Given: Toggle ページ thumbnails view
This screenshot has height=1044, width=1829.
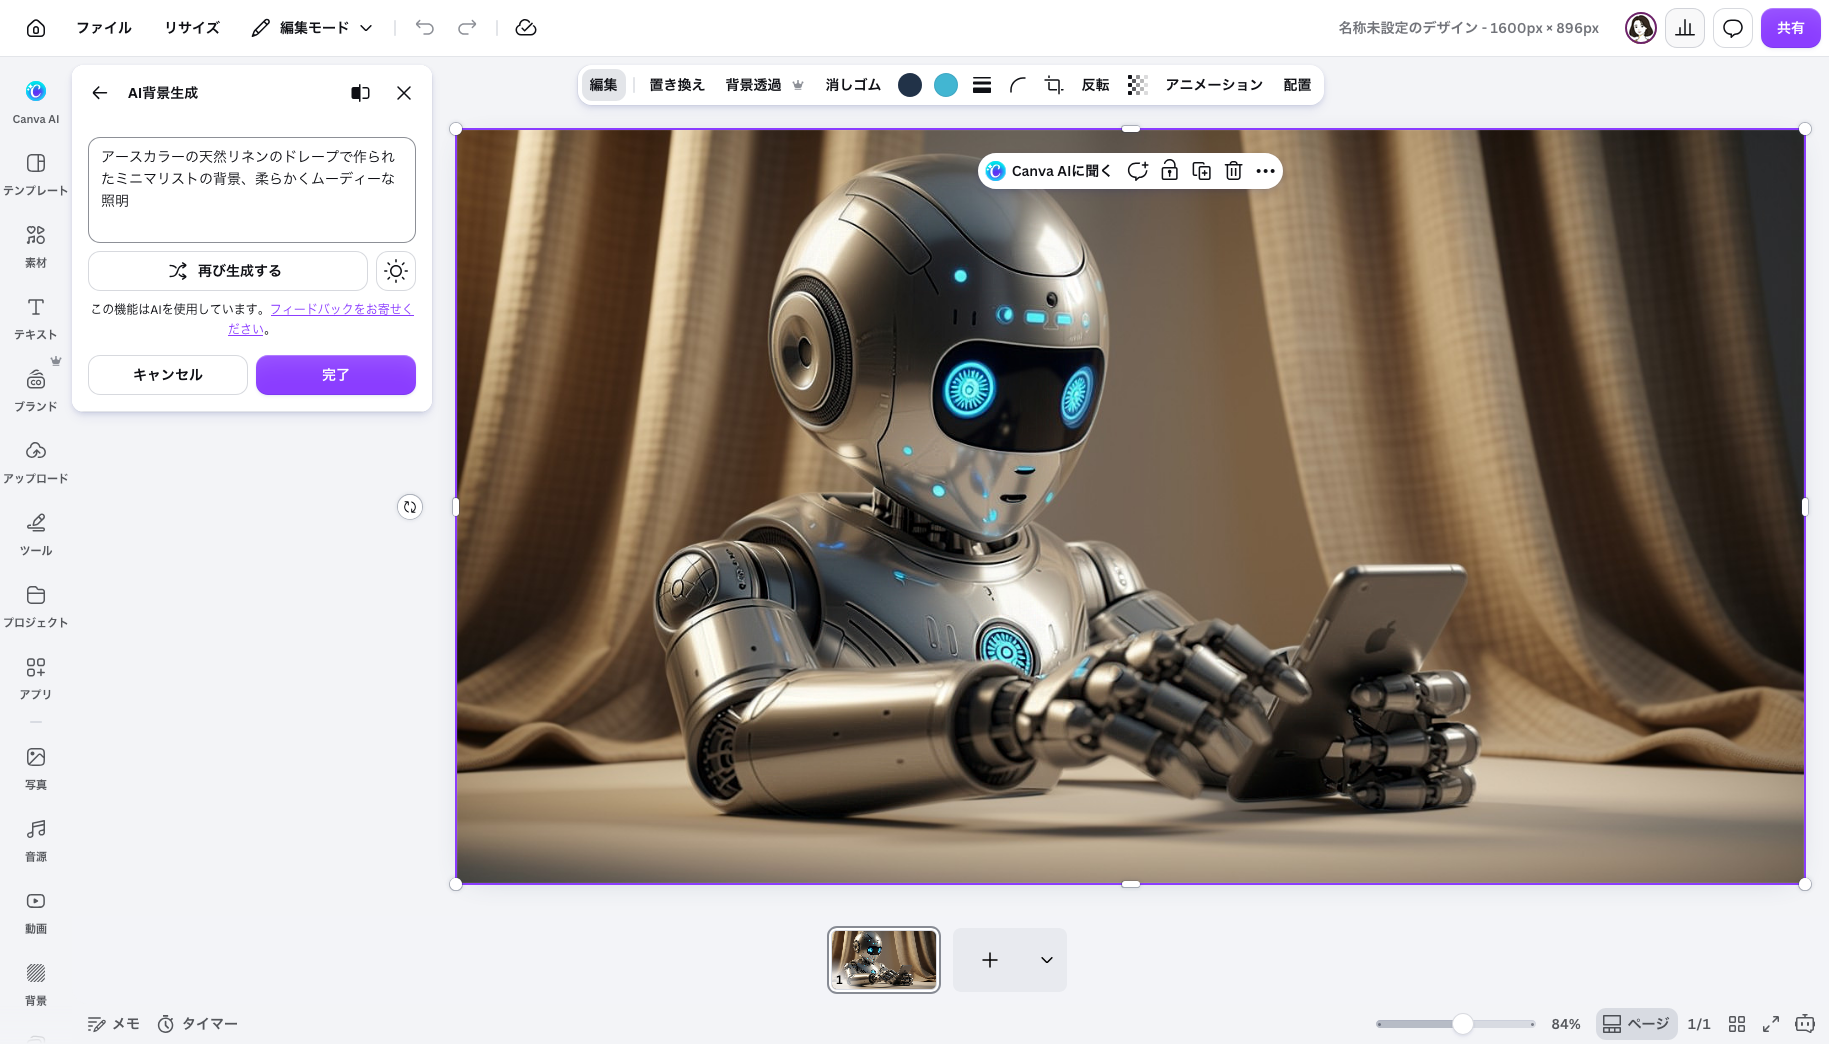Looking at the screenshot, I should pyautogui.click(x=1637, y=1024).
